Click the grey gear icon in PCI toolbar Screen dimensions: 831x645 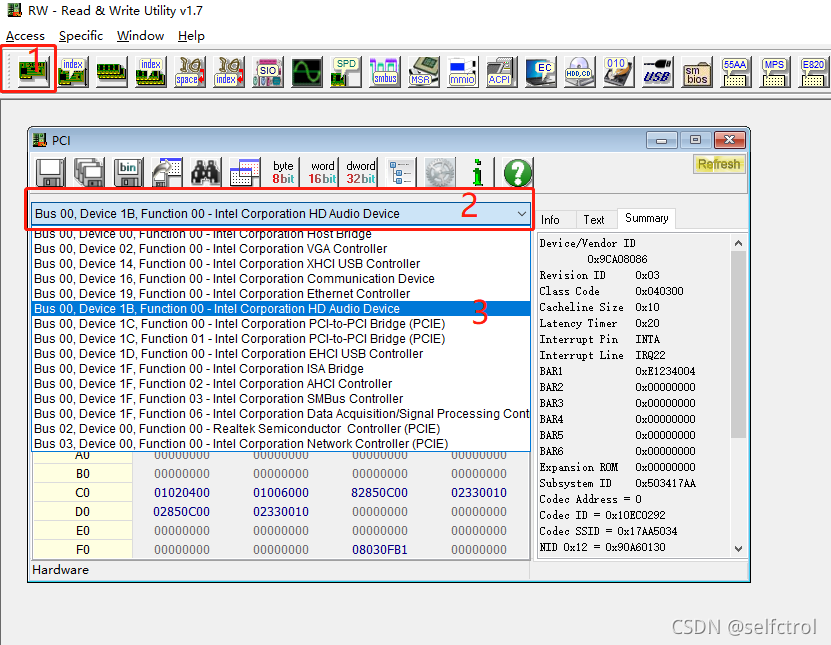pyautogui.click(x=439, y=172)
